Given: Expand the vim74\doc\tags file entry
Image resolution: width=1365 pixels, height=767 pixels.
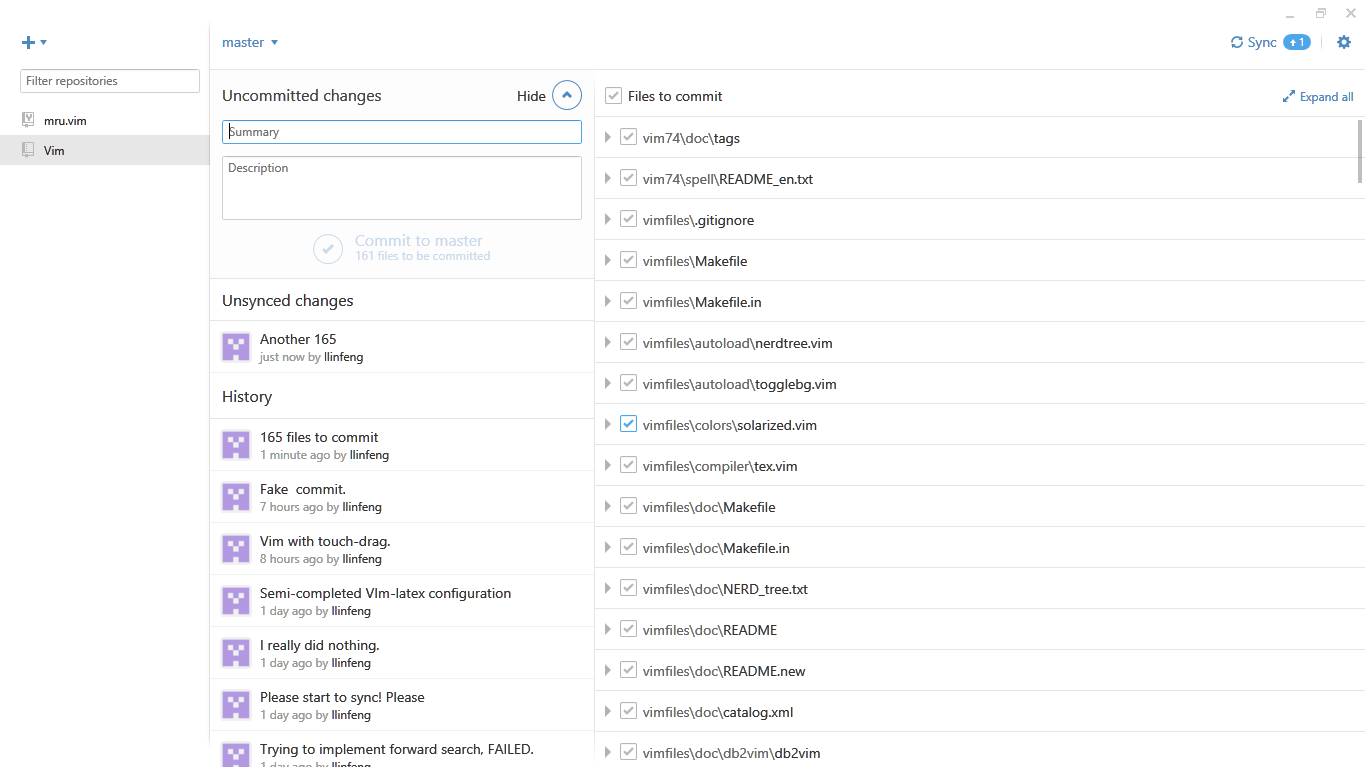Looking at the screenshot, I should [608, 137].
